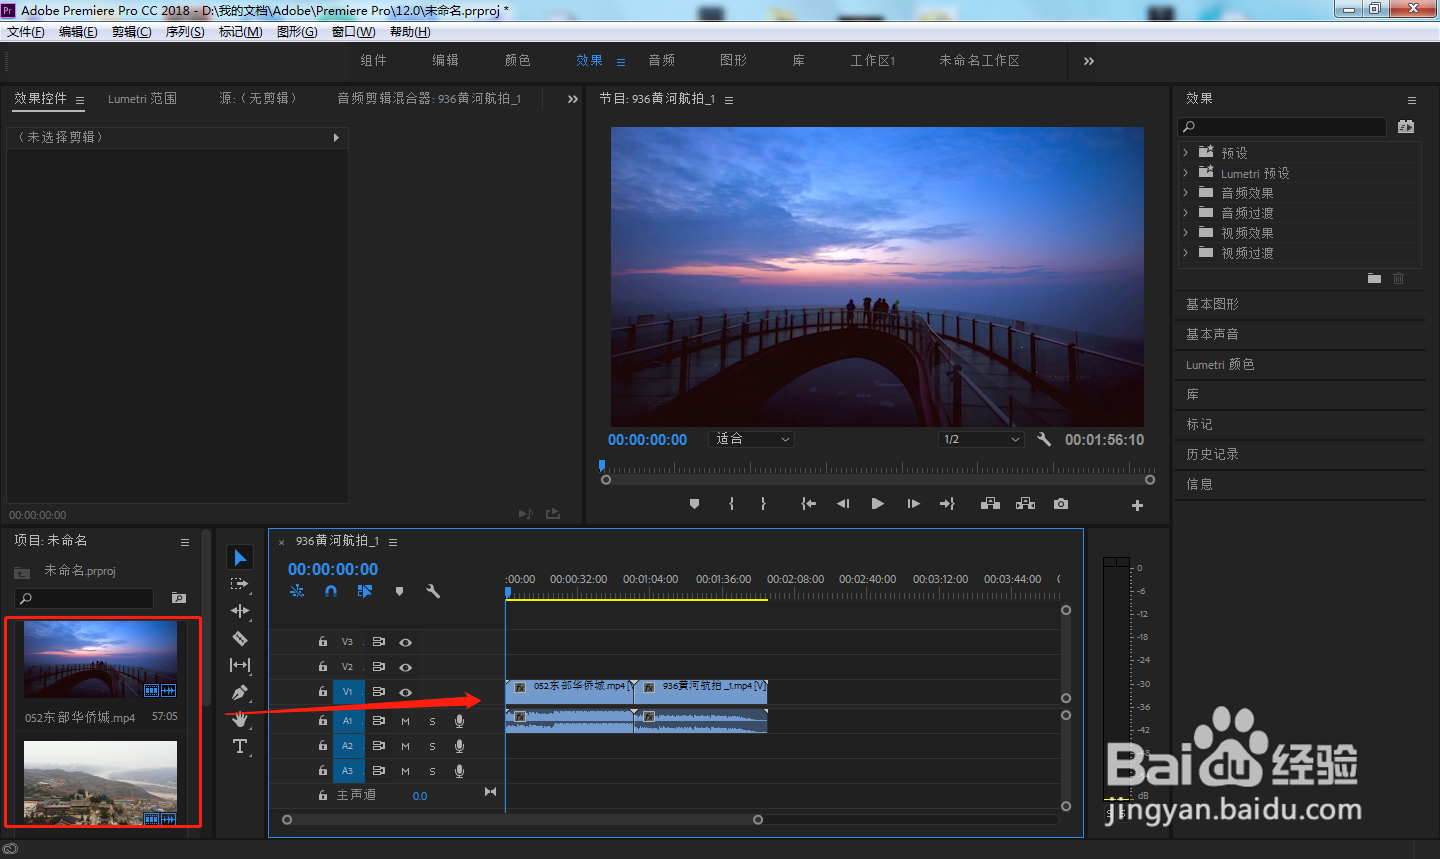
Task: Click the timeline horizontal zoom scrollbar
Action: [522, 820]
